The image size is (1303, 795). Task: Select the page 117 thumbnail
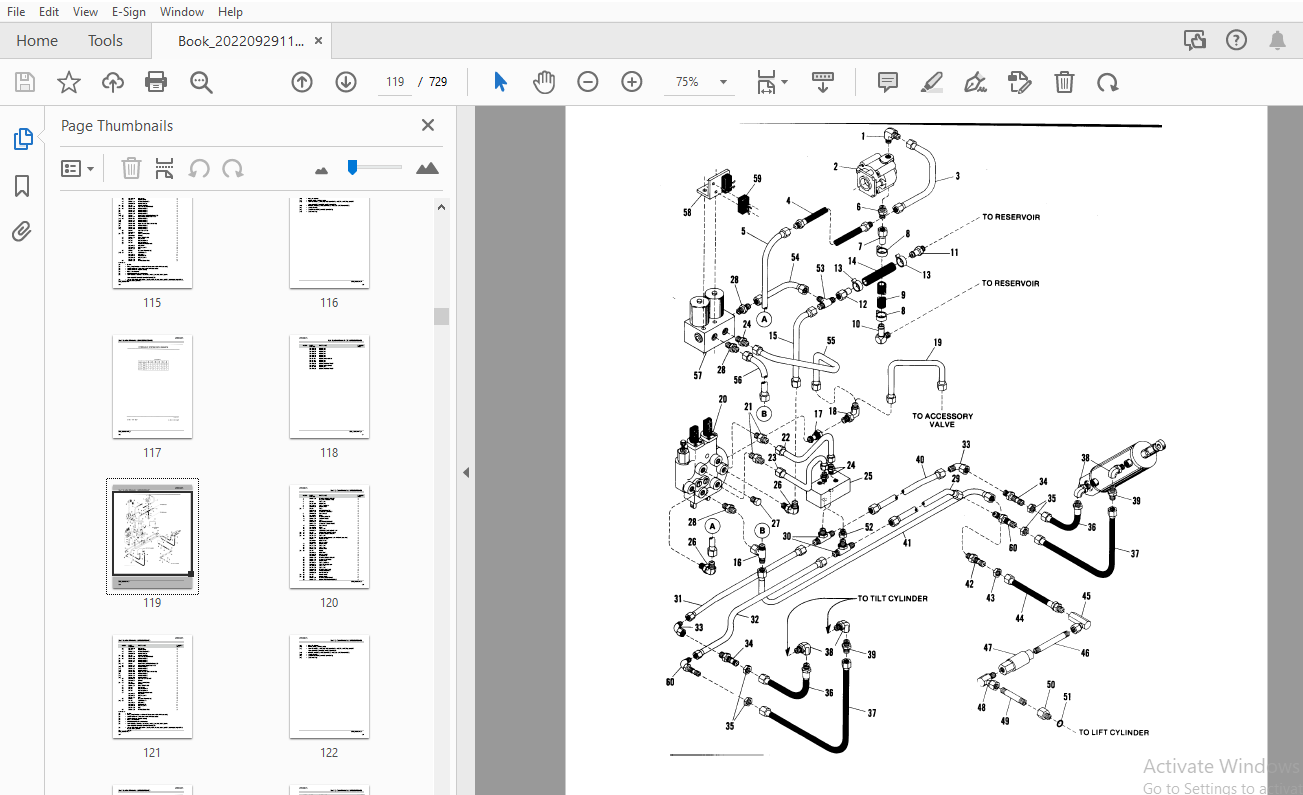[152, 386]
